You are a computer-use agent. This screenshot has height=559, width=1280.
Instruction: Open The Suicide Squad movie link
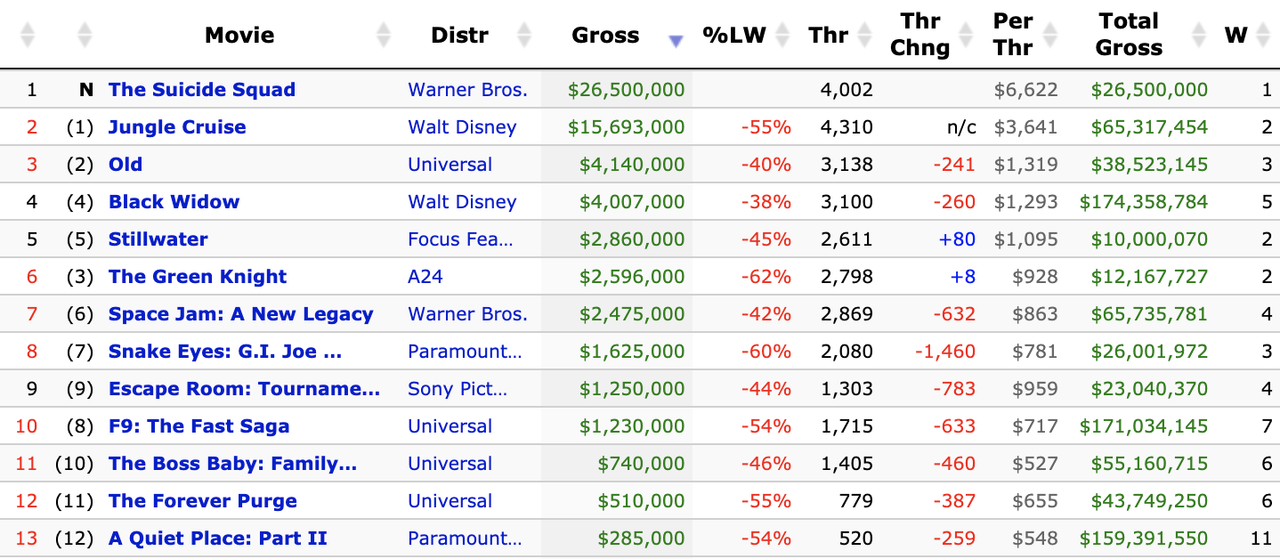202,90
